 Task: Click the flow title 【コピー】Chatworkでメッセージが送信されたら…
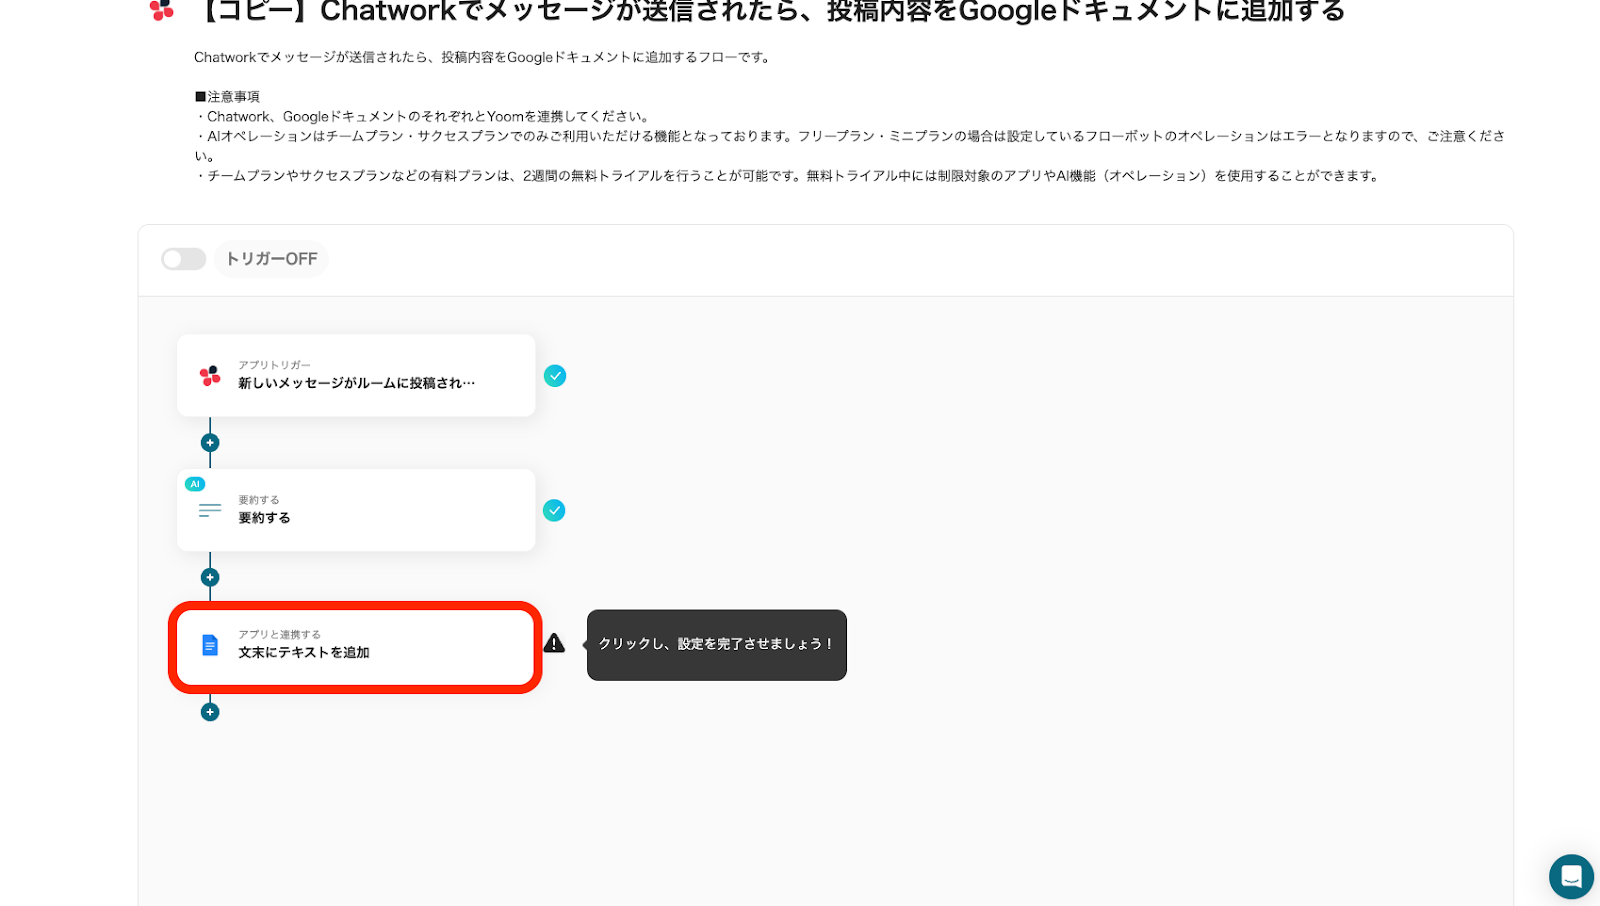tap(769, 11)
